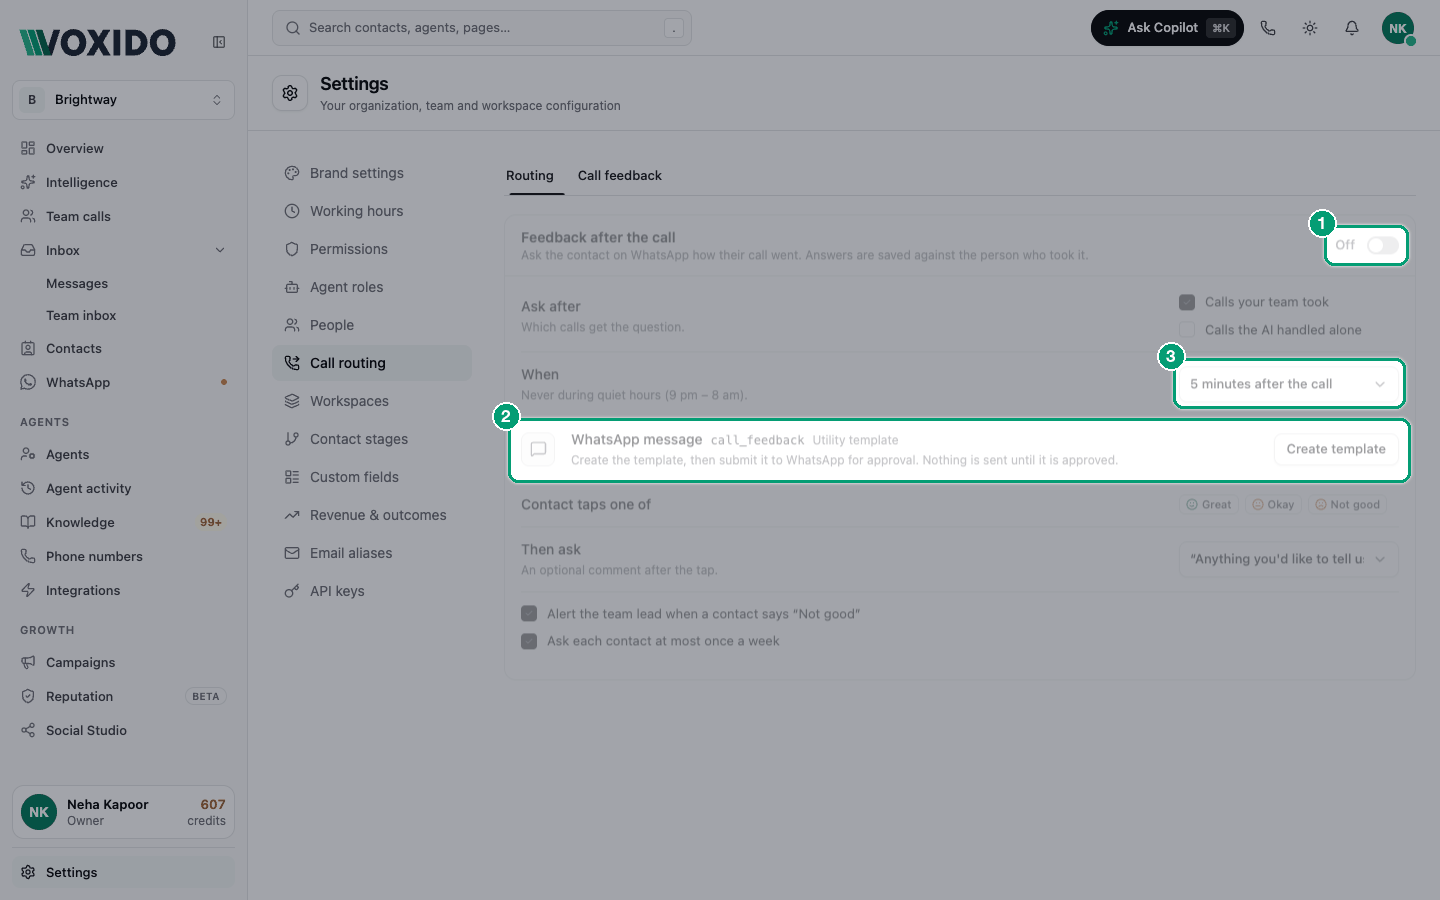Click the phone dialer icon in top bar
Viewport: 1440px width, 900px height.
[1268, 28]
